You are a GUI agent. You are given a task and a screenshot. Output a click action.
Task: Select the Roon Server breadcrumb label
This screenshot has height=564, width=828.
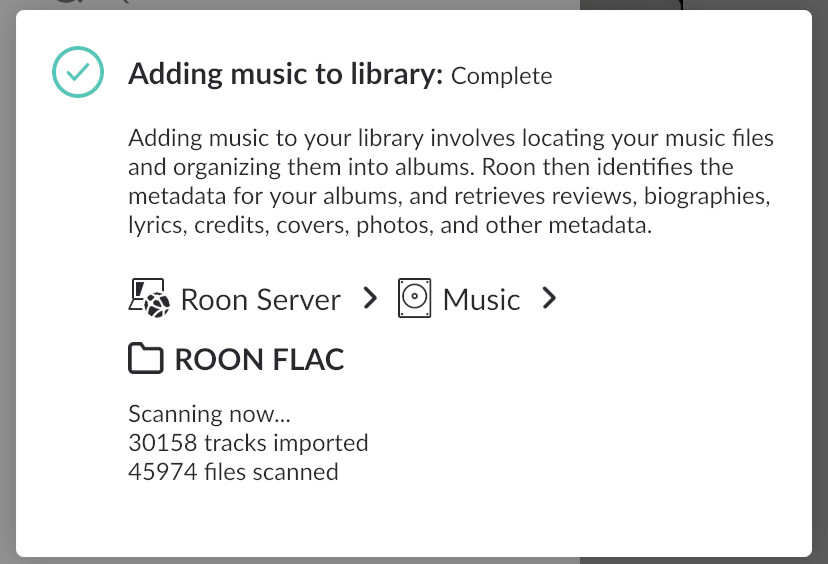tap(260, 299)
